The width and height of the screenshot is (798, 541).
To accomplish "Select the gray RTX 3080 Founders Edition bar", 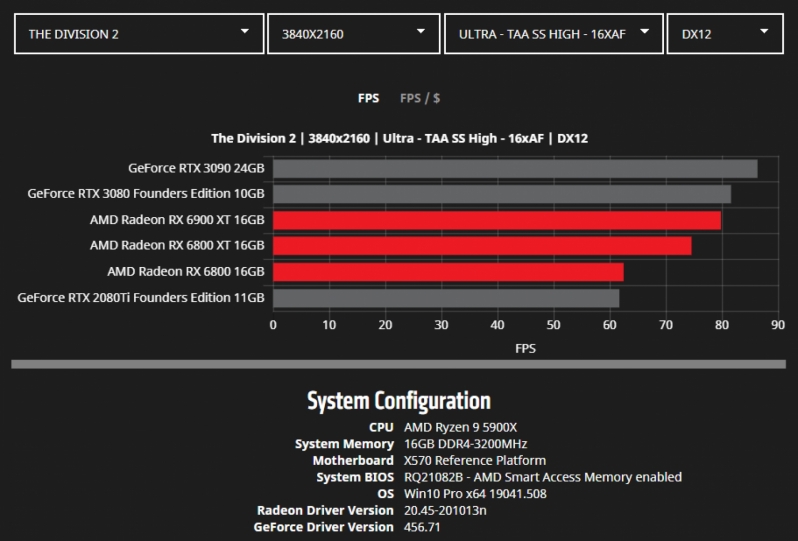I will pyautogui.click(x=501, y=194).
